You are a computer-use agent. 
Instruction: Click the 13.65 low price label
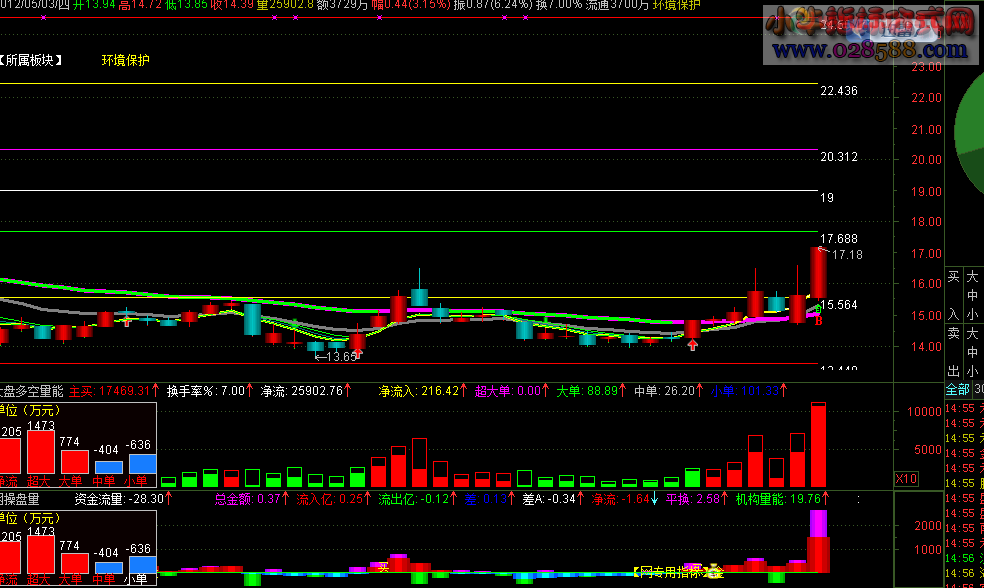[x=336, y=356]
